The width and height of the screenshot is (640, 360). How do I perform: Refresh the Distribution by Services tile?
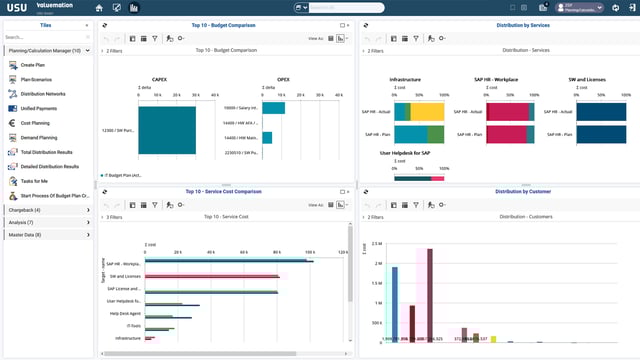pyautogui.click(x=366, y=25)
